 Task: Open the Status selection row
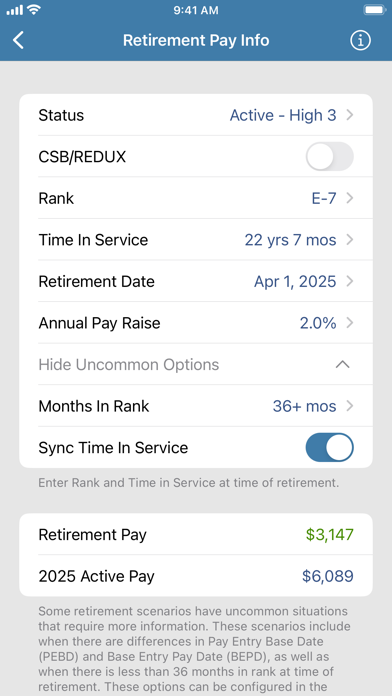coord(196,115)
